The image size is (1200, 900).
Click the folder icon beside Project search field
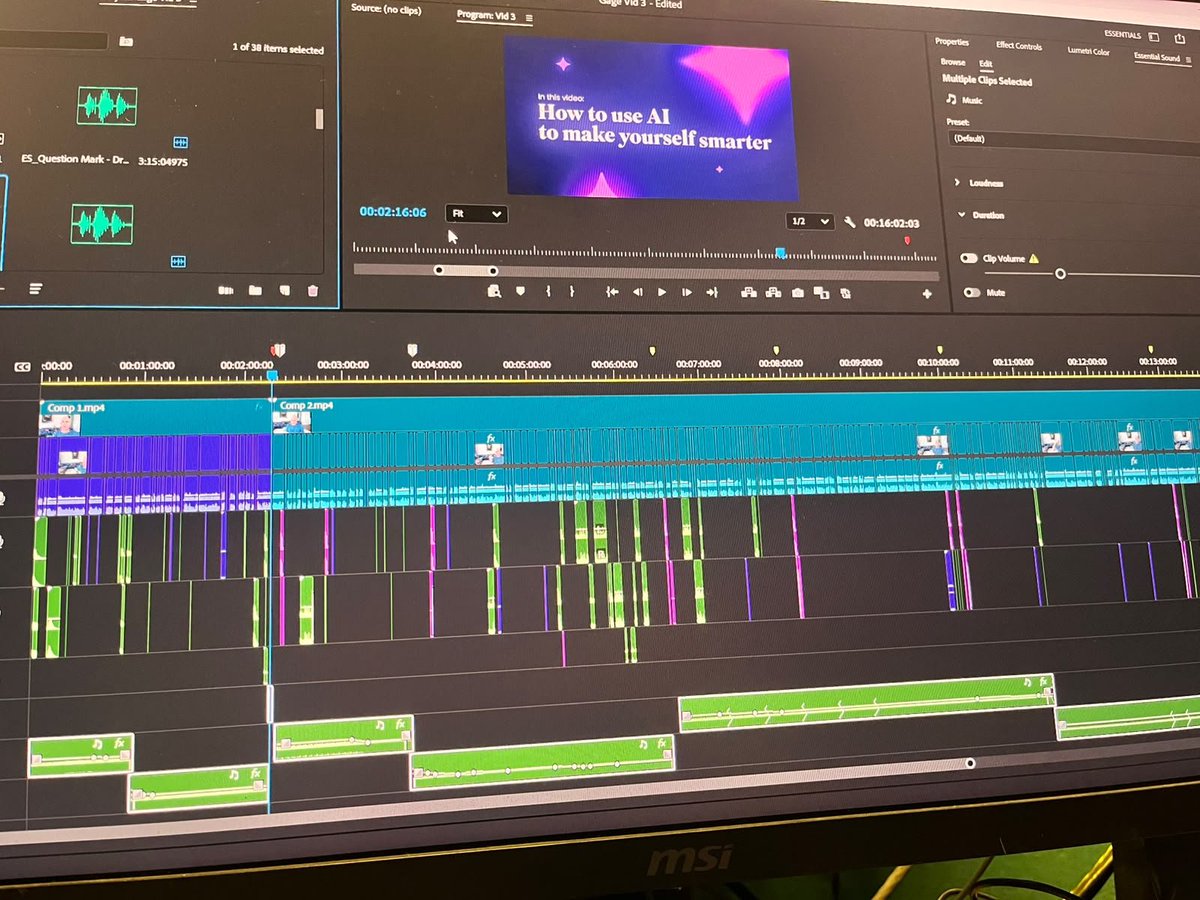(125, 41)
